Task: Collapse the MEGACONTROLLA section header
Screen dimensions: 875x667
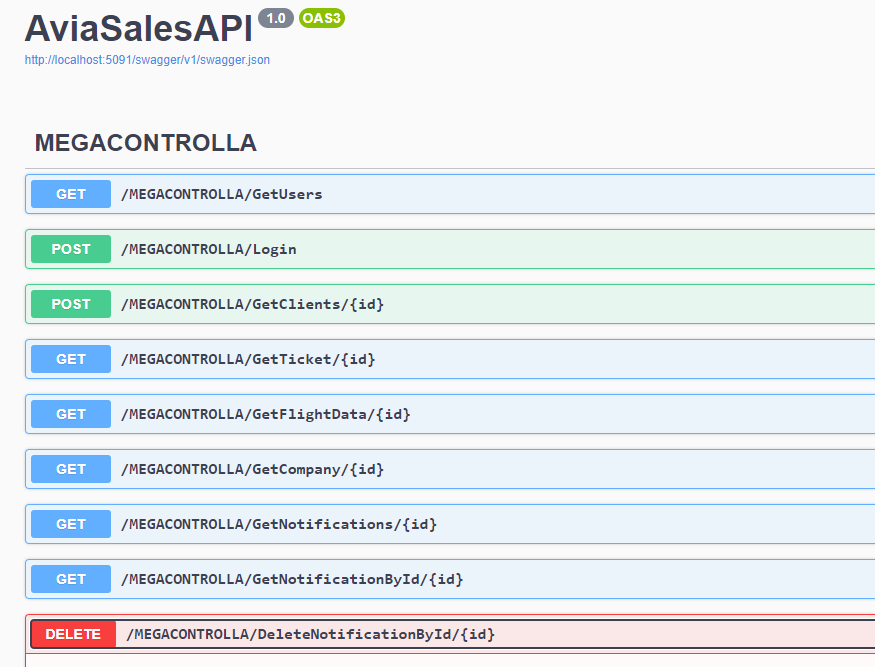Action: [145, 143]
